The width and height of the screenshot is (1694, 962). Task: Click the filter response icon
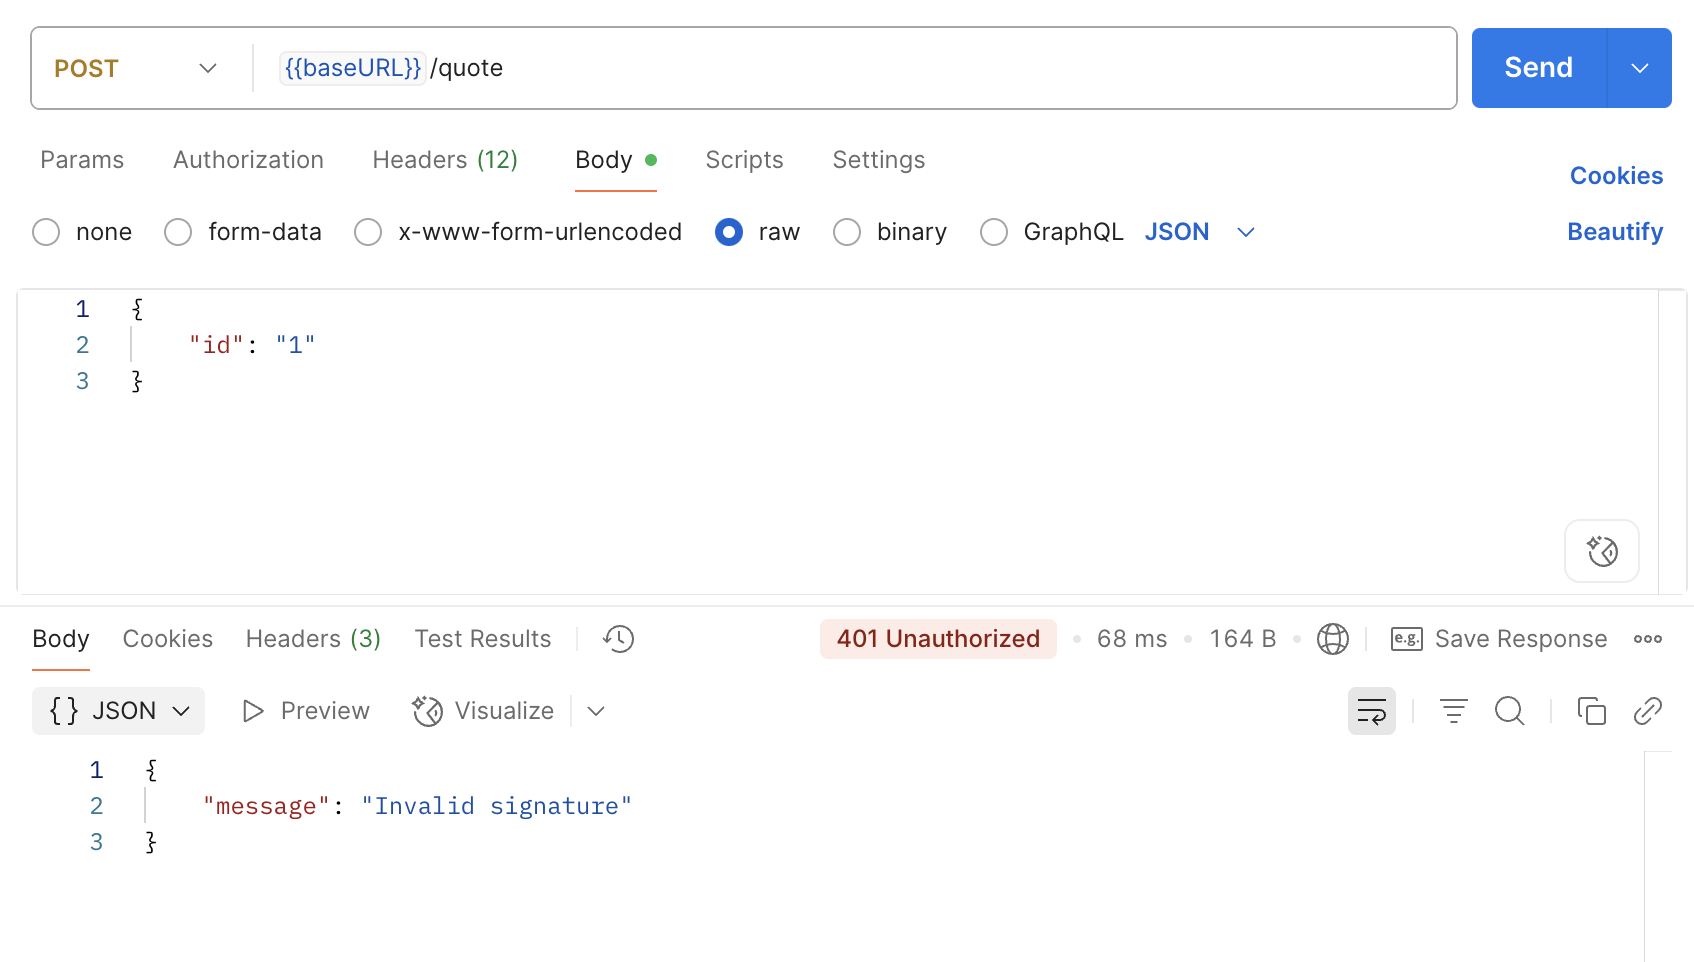click(1453, 711)
